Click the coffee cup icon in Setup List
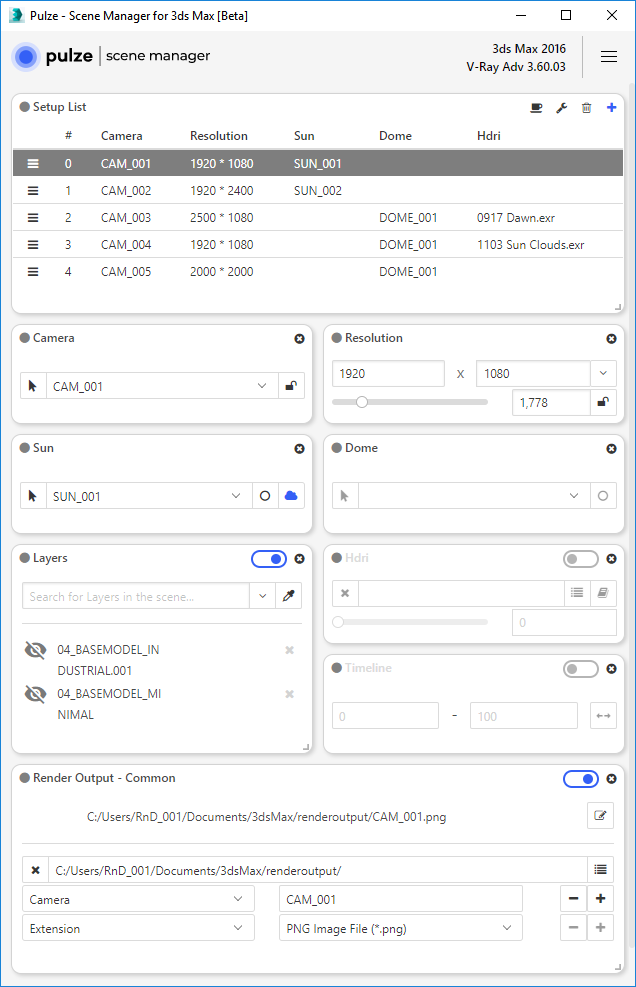Viewport: 636px width, 987px height. point(536,108)
